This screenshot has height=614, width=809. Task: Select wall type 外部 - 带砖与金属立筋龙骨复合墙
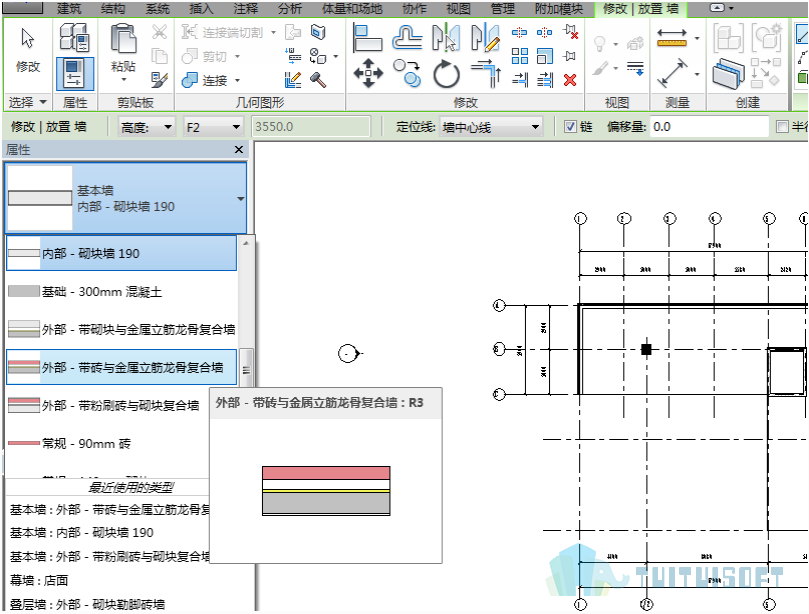pyautogui.click(x=121, y=367)
